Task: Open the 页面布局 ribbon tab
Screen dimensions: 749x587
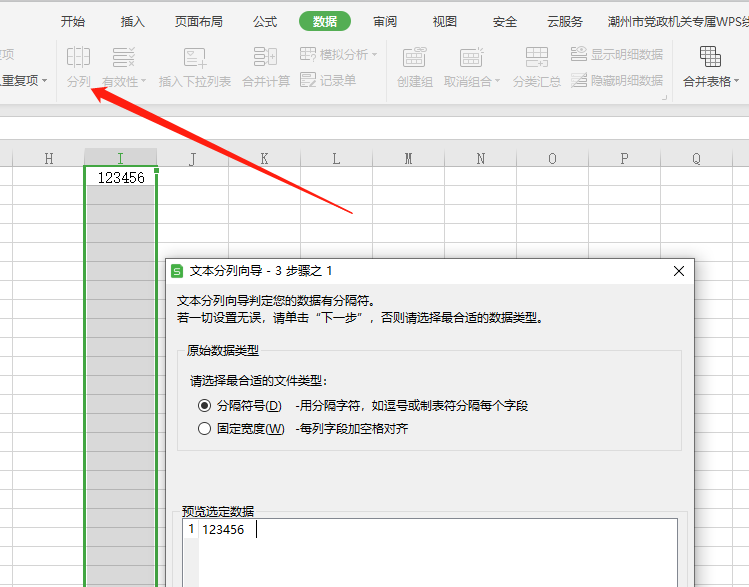Action: pos(198,21)
